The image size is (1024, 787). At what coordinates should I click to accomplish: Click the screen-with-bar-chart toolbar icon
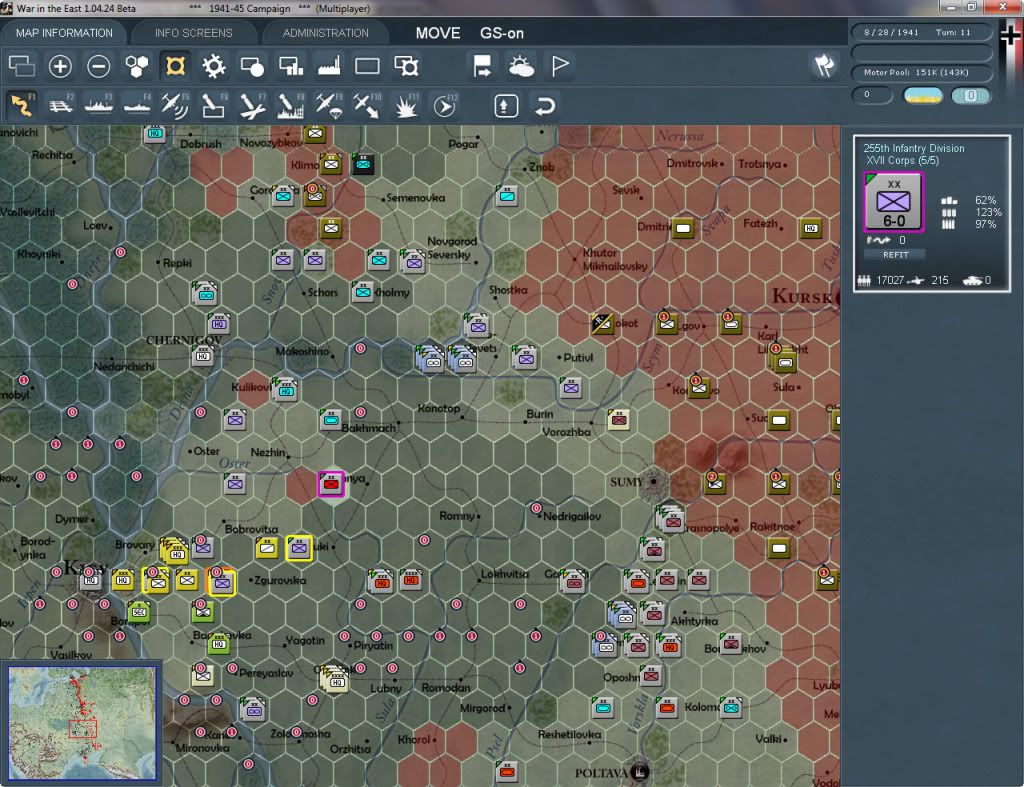[291, 66]
